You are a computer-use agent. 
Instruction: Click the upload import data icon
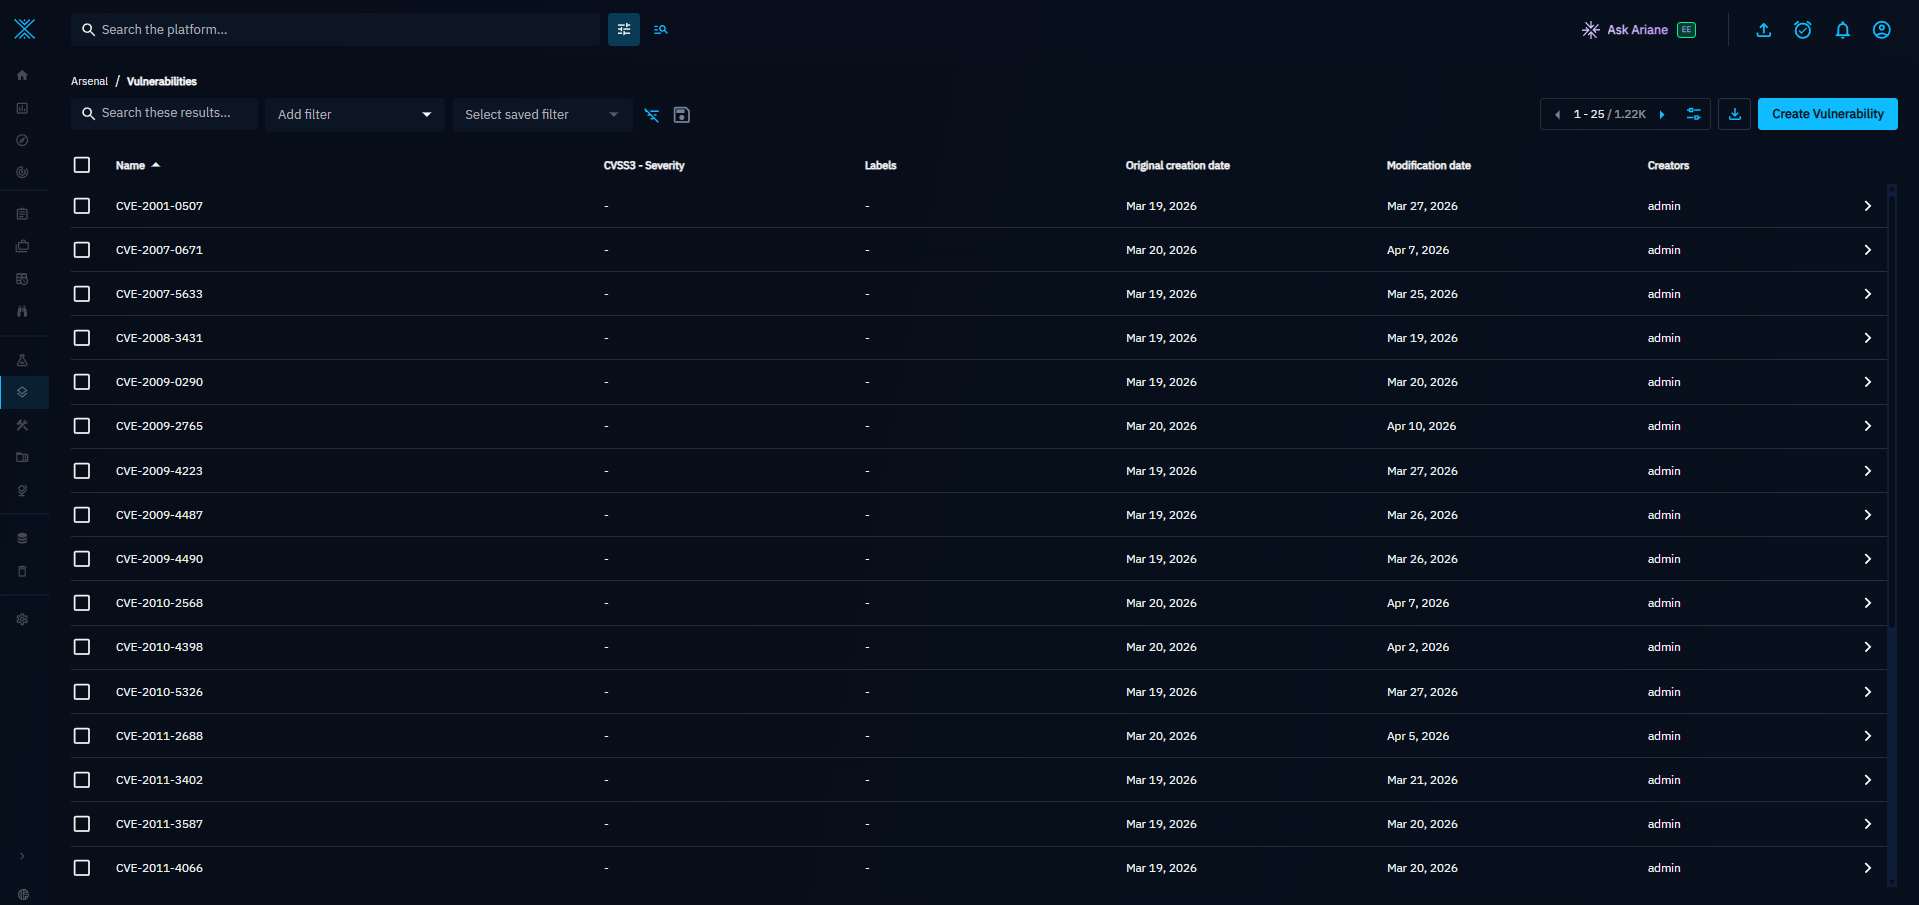[1764, 30]
